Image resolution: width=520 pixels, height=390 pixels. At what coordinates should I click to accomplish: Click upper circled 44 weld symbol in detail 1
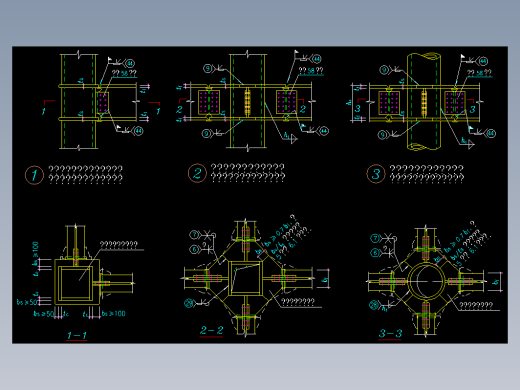tap(130, 63)
